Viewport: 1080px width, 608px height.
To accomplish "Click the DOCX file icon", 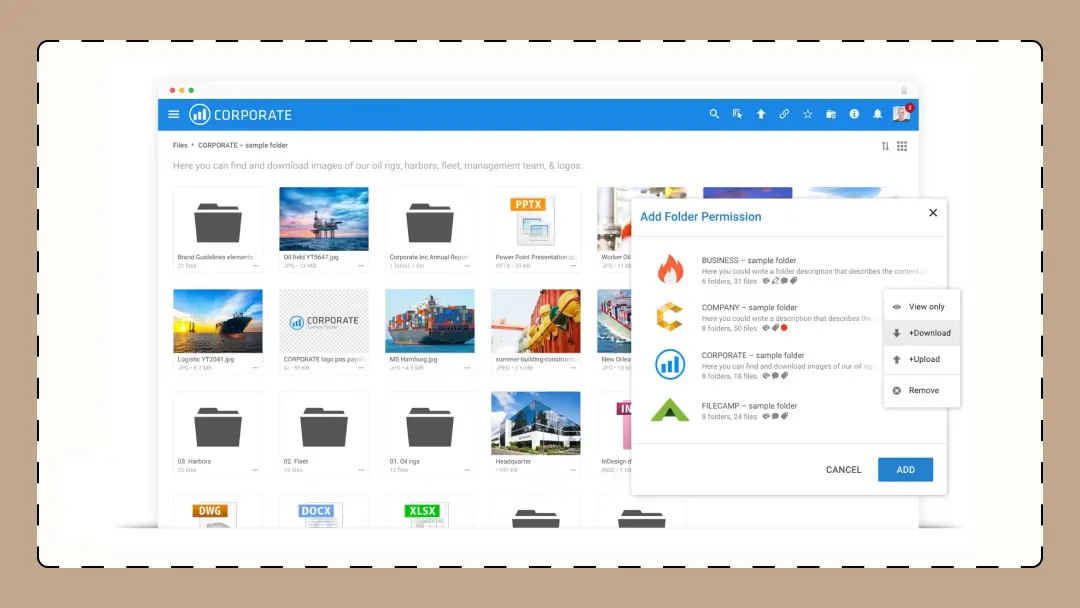I will tap(320, 514).
